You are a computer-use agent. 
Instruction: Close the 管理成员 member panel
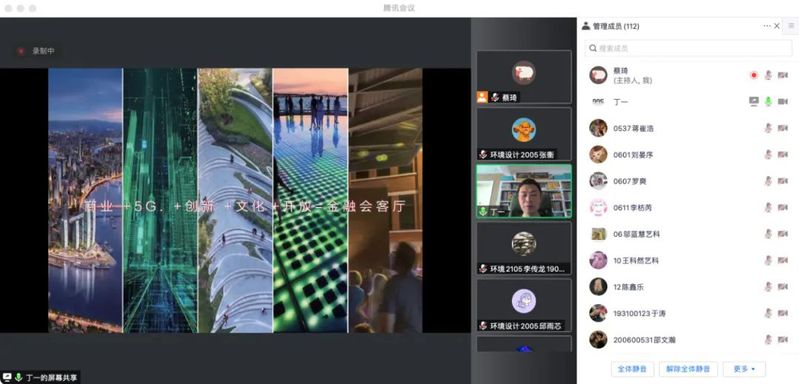(x=777, y=26)
